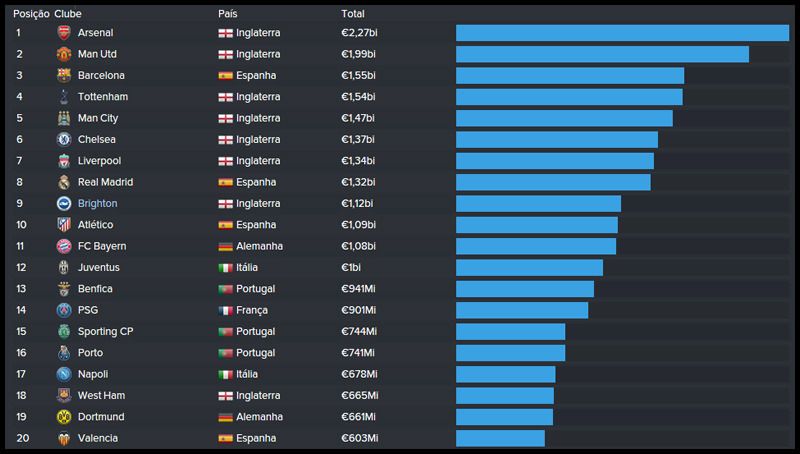Open the Brighton club link
This screenshot has height=454, width=800.
pos(97,204)
